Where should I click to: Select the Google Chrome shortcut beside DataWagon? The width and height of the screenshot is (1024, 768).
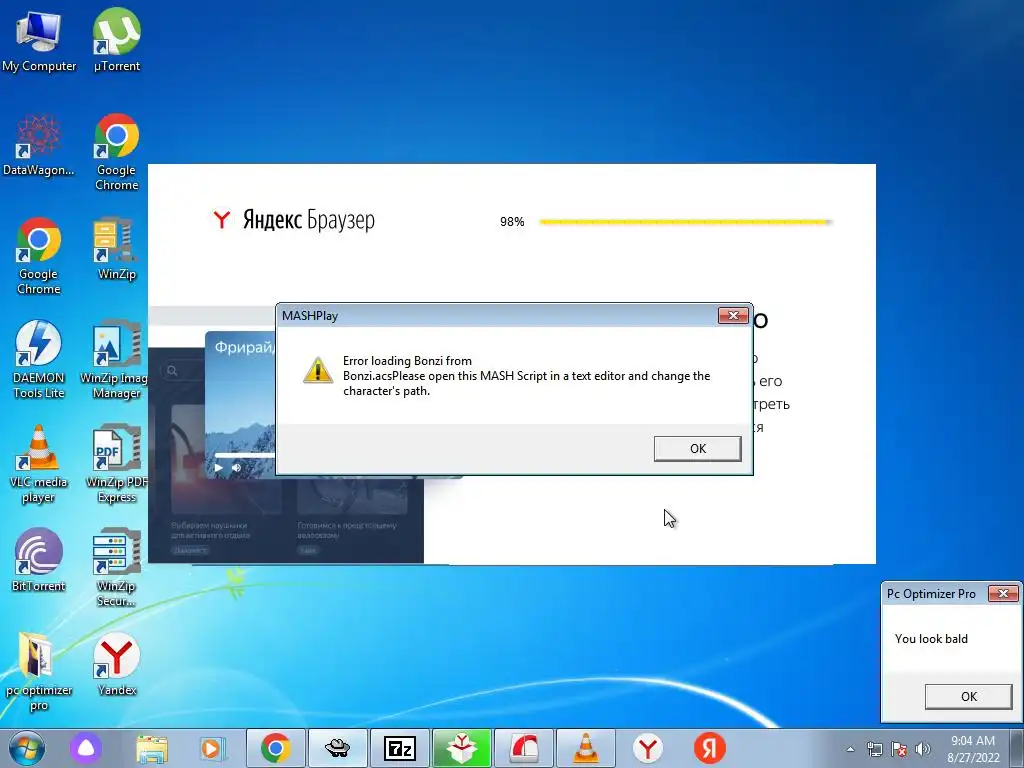coord(116,152)
